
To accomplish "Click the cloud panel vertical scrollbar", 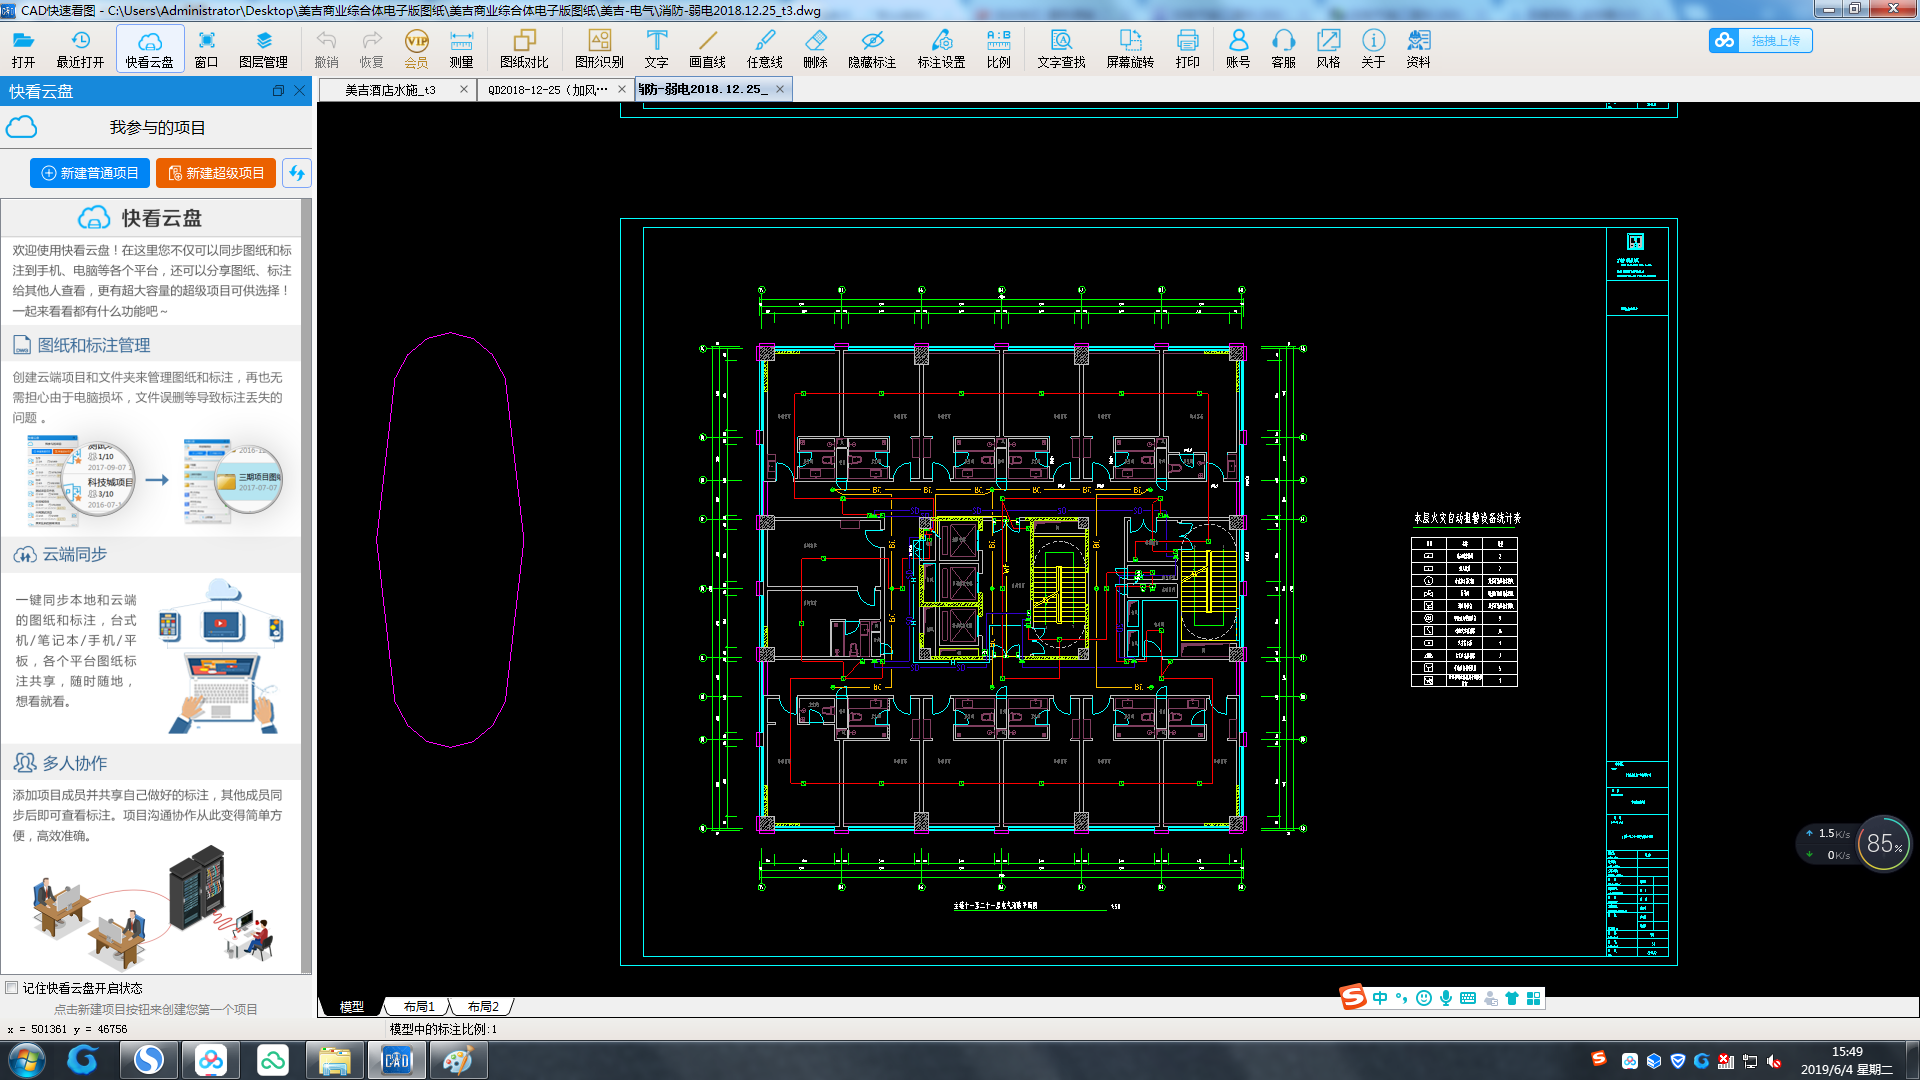I will pos(307,586).
